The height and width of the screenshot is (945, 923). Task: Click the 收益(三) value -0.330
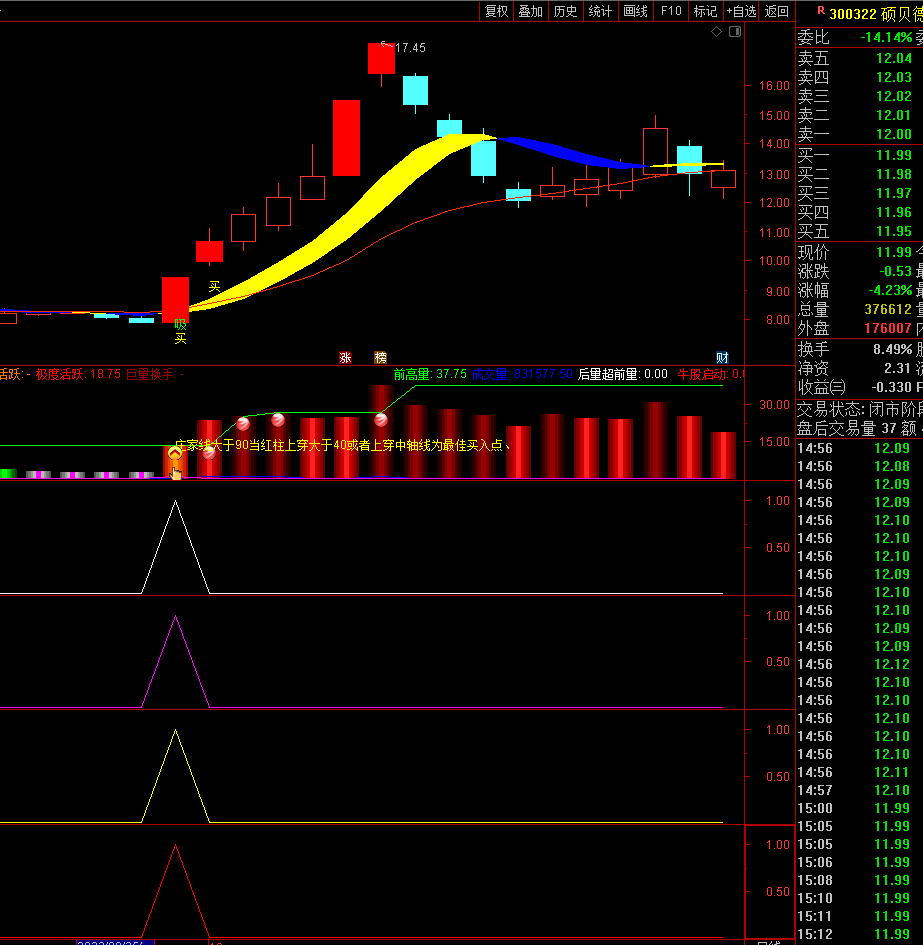[x=892, y=387]
